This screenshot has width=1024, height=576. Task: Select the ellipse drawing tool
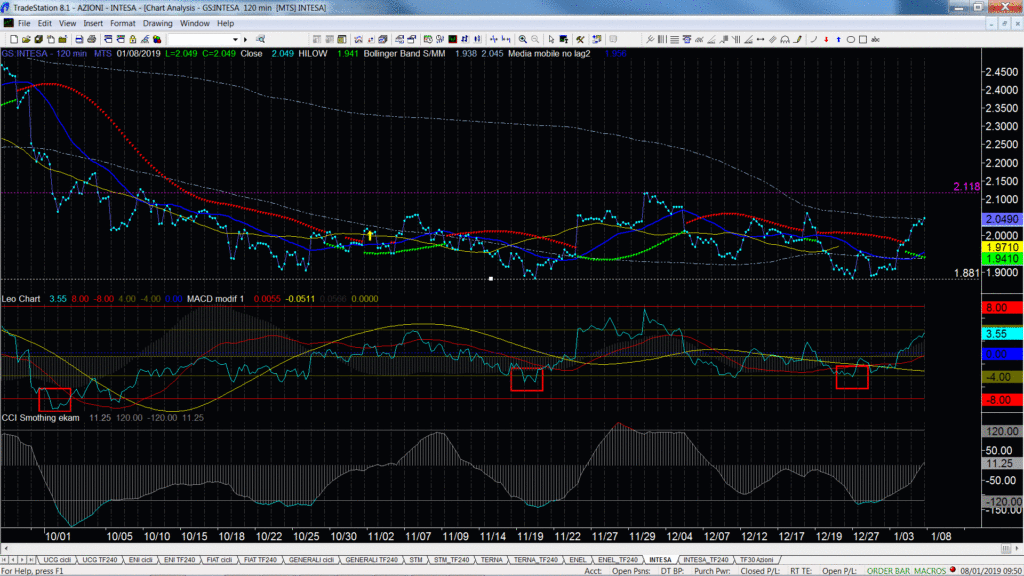tap(850, 39)
